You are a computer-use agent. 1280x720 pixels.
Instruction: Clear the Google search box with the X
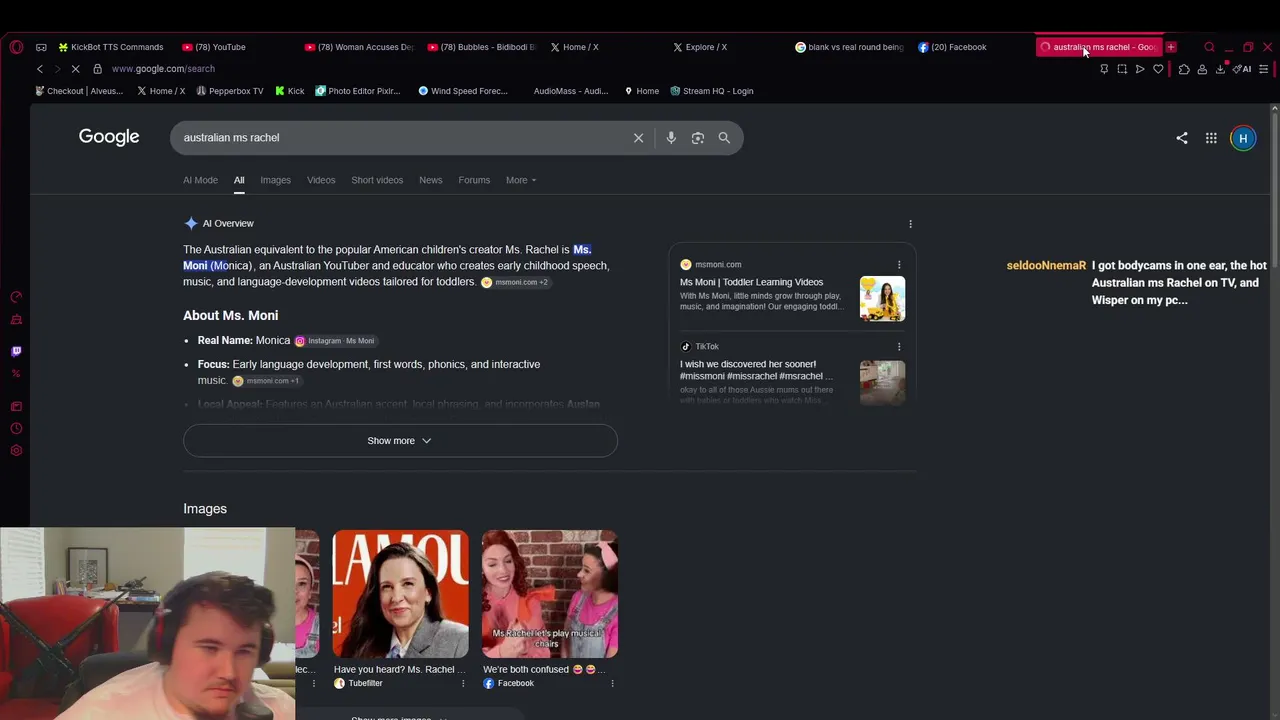coord(638,138)
